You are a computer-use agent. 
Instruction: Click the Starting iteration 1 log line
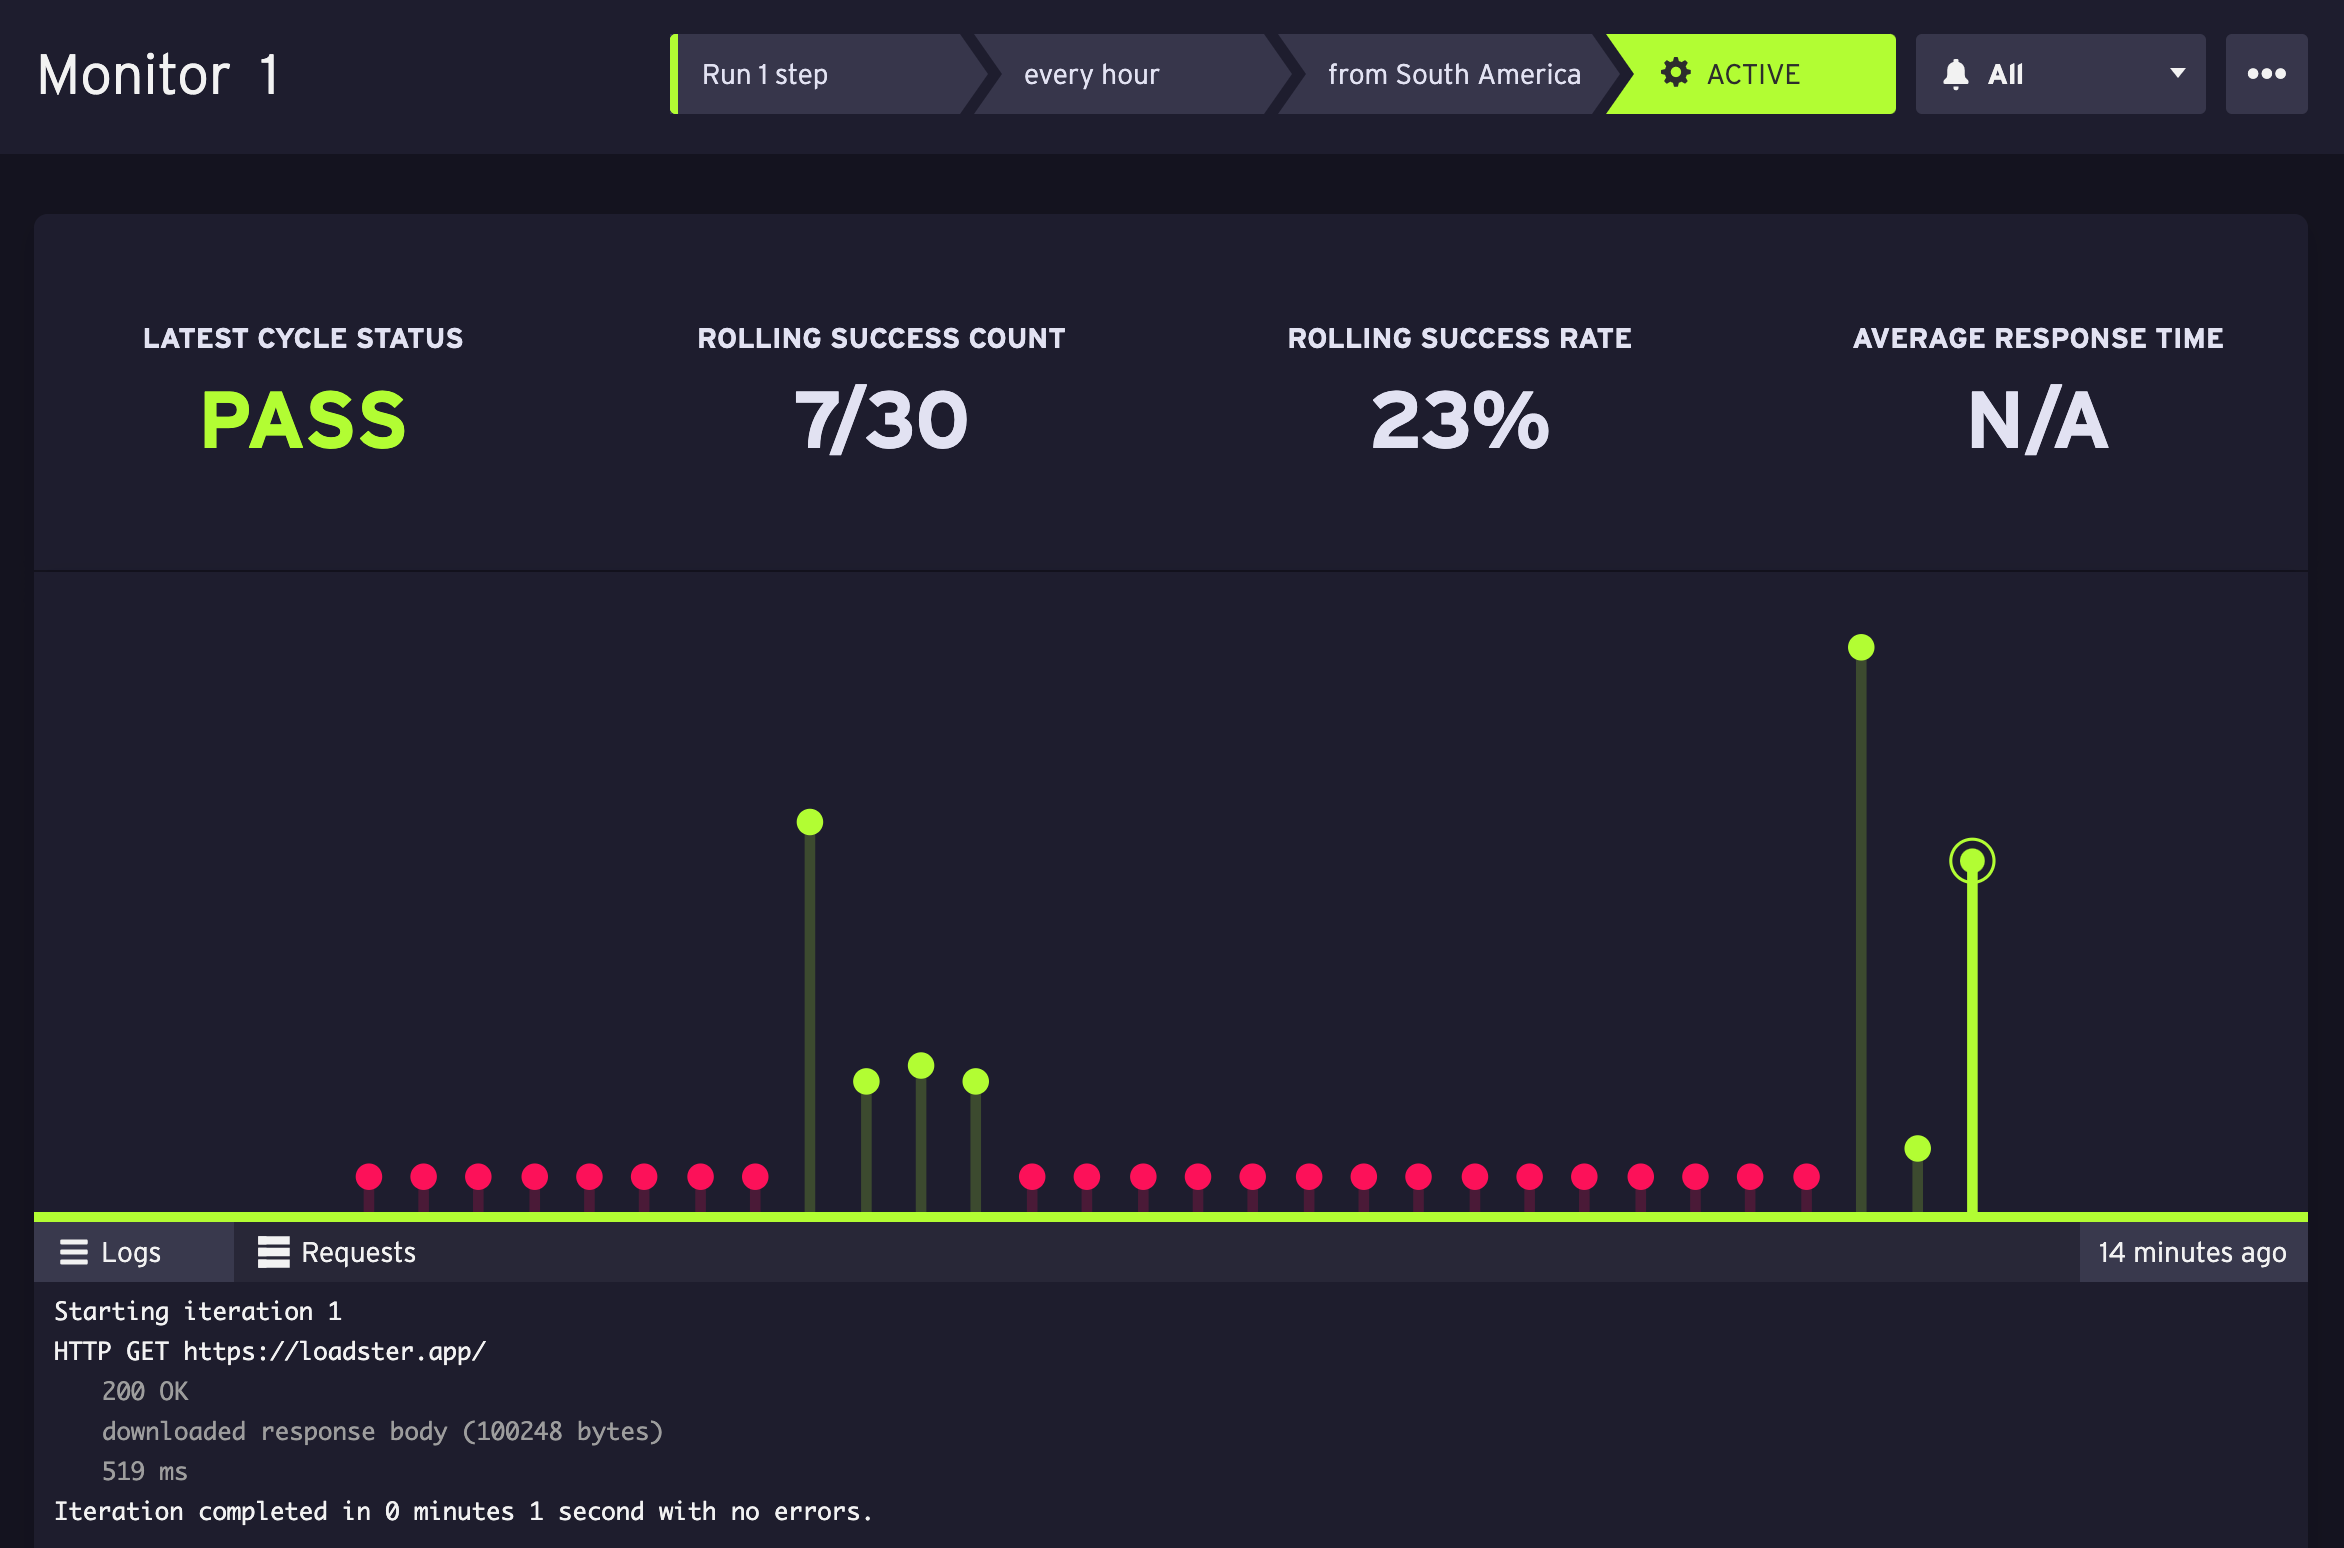198,1311
